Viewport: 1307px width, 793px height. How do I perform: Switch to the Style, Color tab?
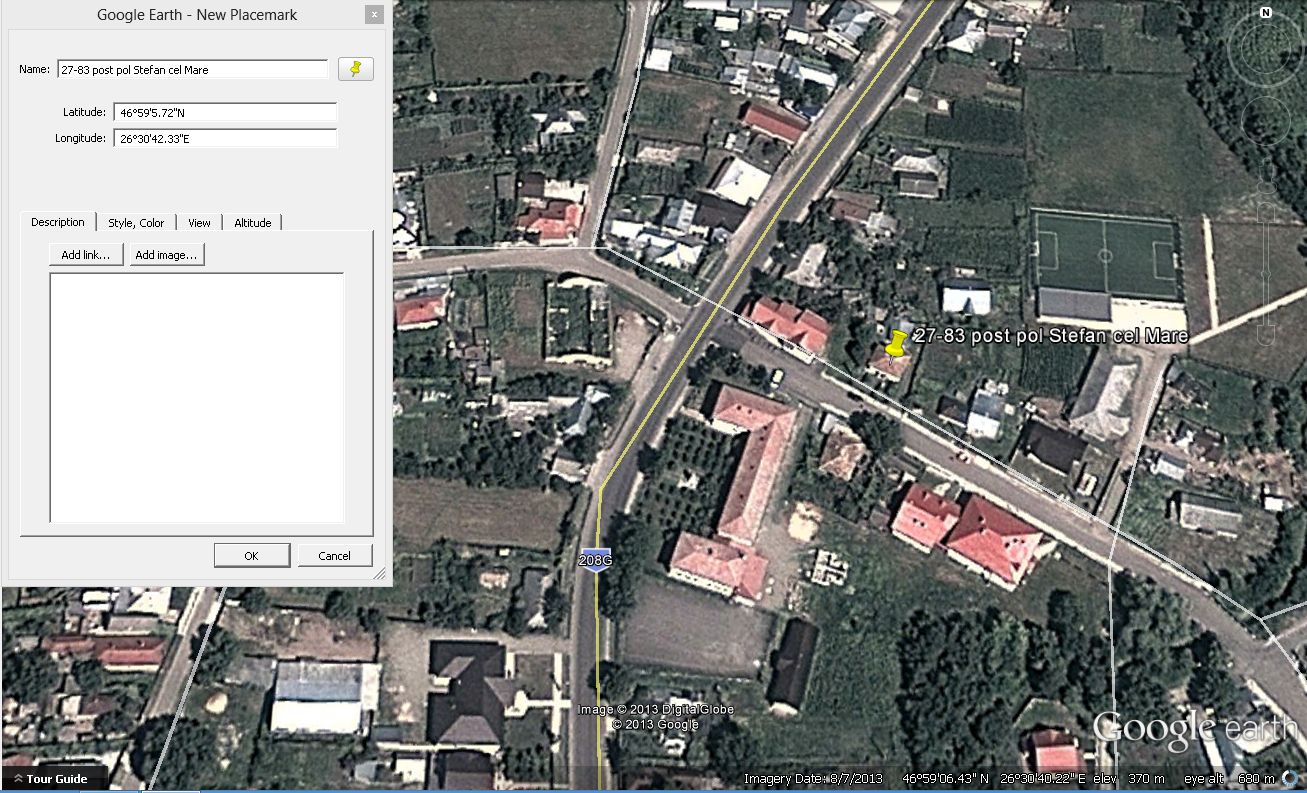coord(136,223)
